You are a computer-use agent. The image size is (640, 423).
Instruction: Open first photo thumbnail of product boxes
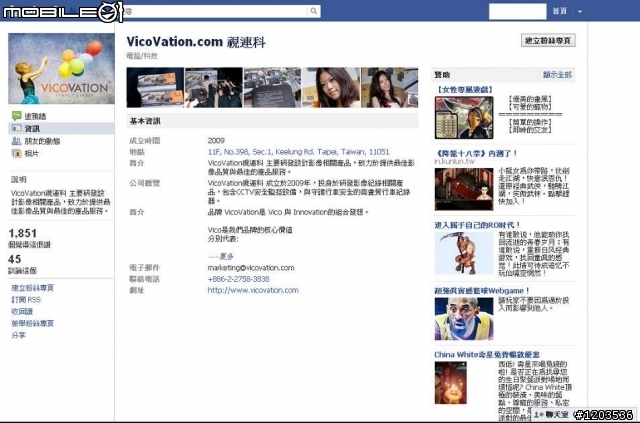(x=155, y=87)
